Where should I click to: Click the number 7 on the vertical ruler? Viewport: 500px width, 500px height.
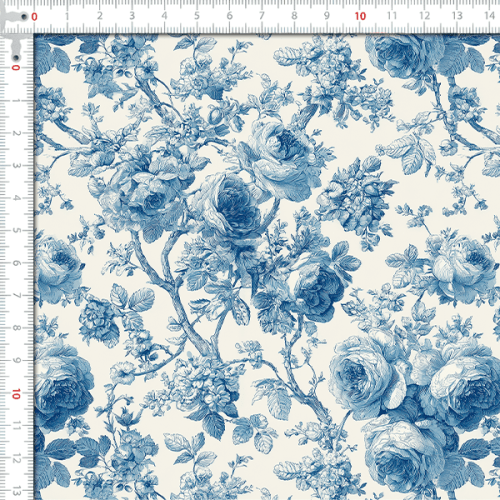(x=16, y=295)
